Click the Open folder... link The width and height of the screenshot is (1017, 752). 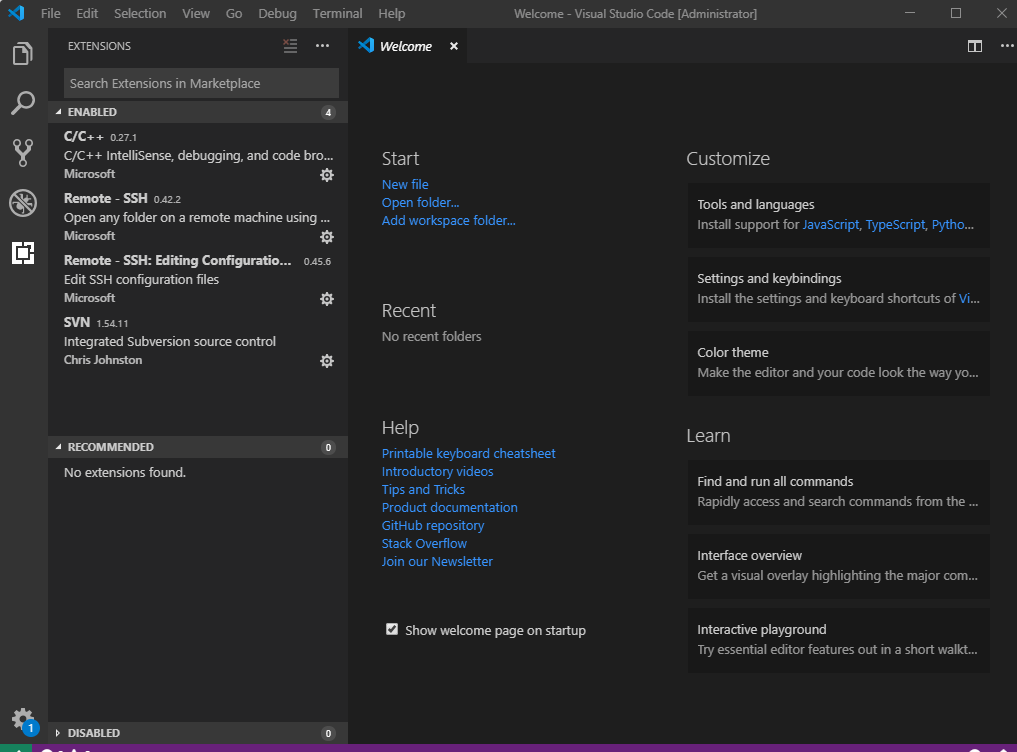point(420,202)
